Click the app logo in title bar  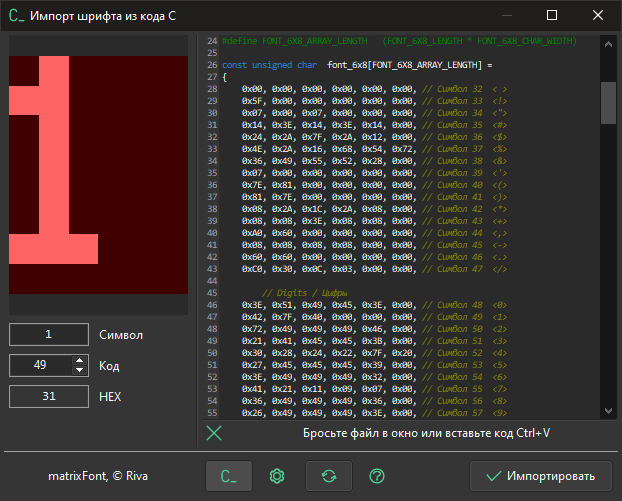pyautogui.click(x=16, y=17)
